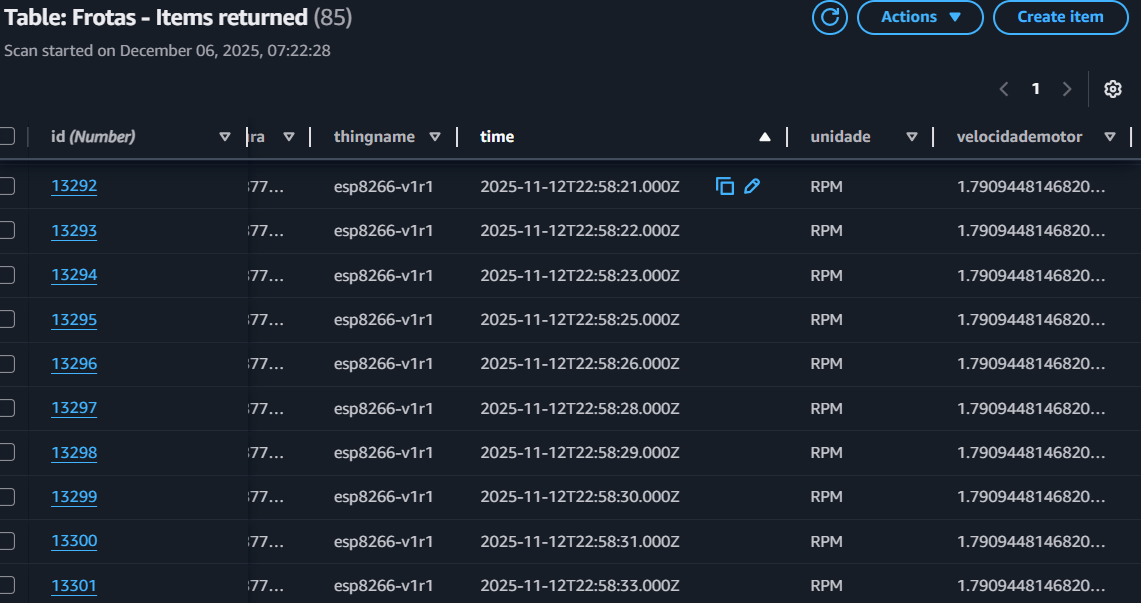Expand thingname column sort menu
The image size is (1141, 603).
435,137
